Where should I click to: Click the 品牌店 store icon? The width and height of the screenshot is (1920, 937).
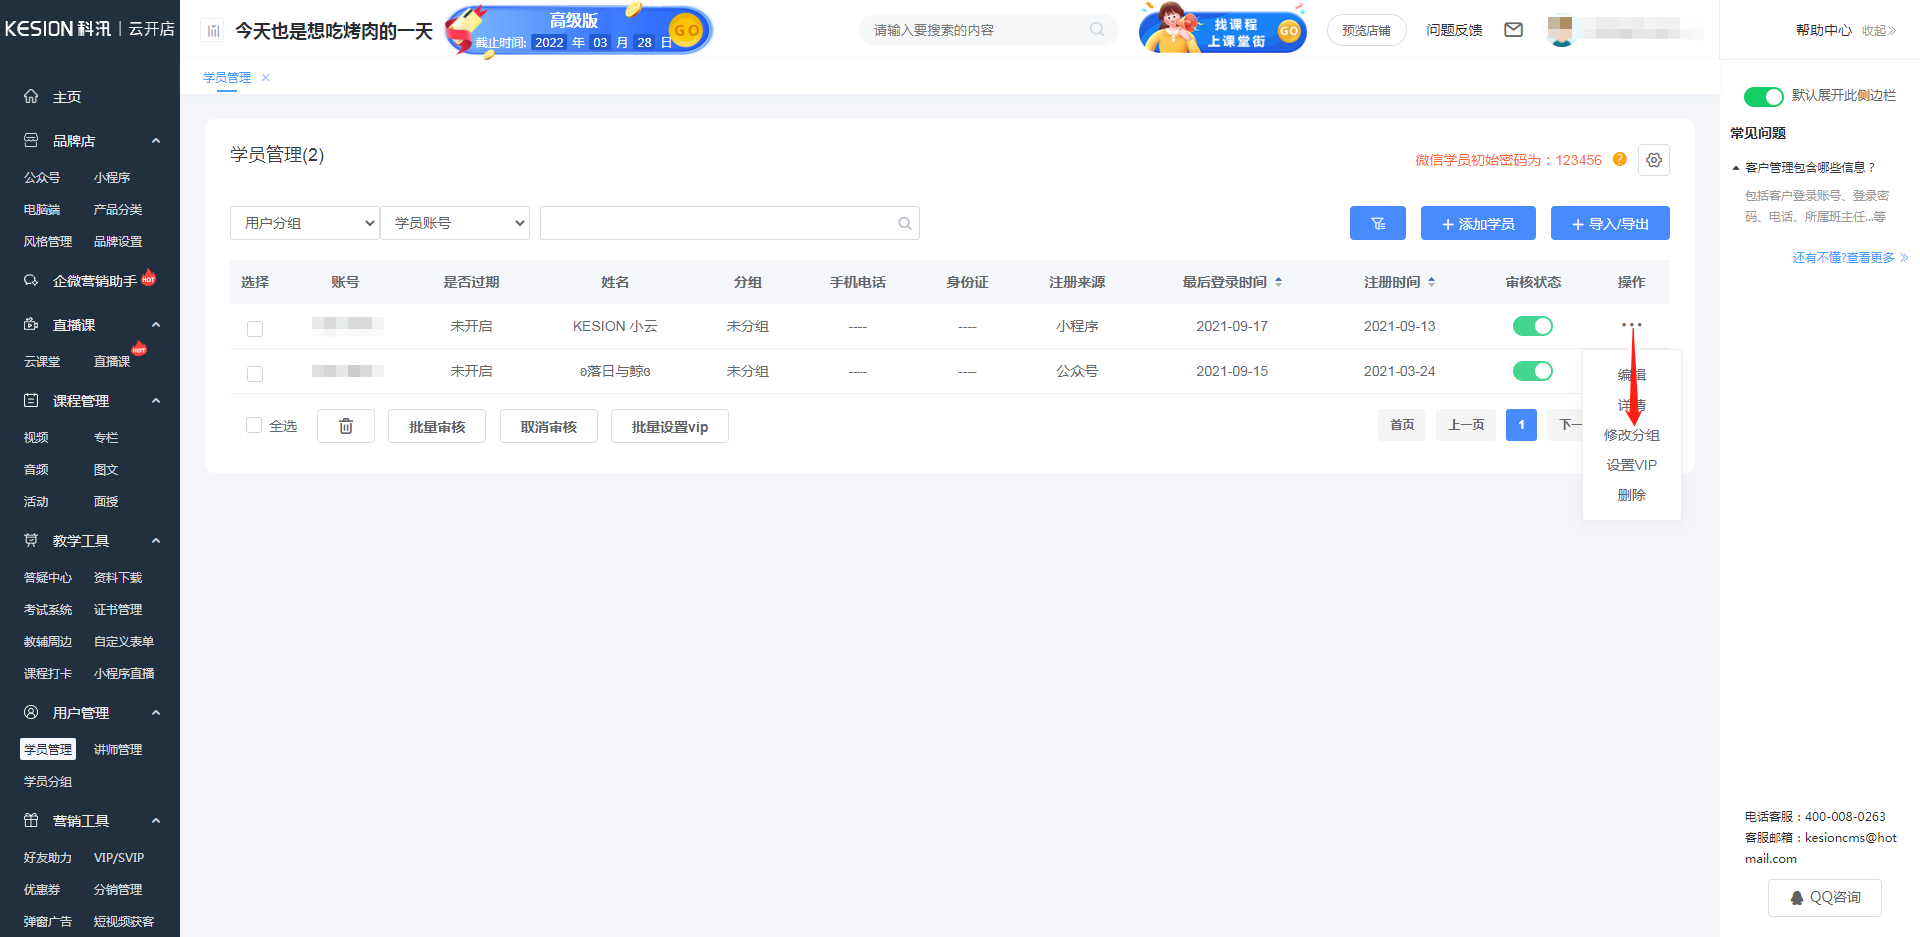click(31, 140)
